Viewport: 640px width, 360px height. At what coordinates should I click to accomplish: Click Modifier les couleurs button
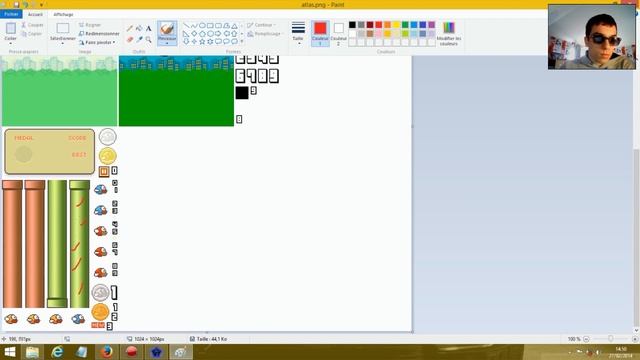[449, 33]
